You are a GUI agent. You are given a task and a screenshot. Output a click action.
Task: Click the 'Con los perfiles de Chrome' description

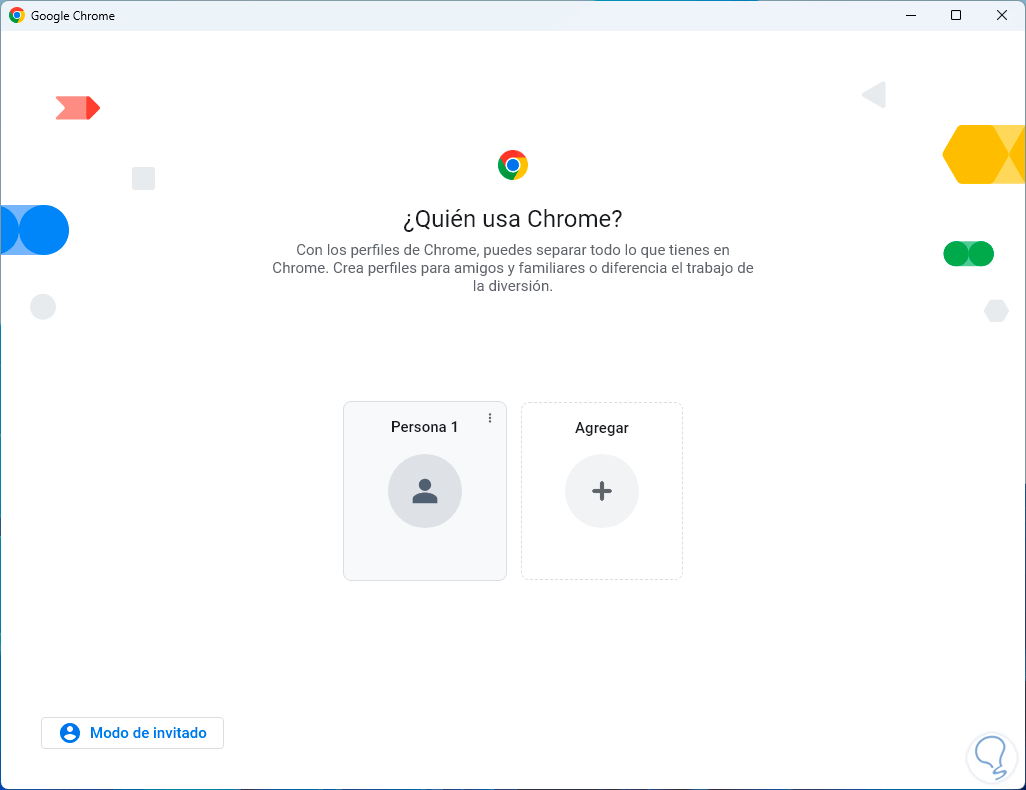pos(513,268)
